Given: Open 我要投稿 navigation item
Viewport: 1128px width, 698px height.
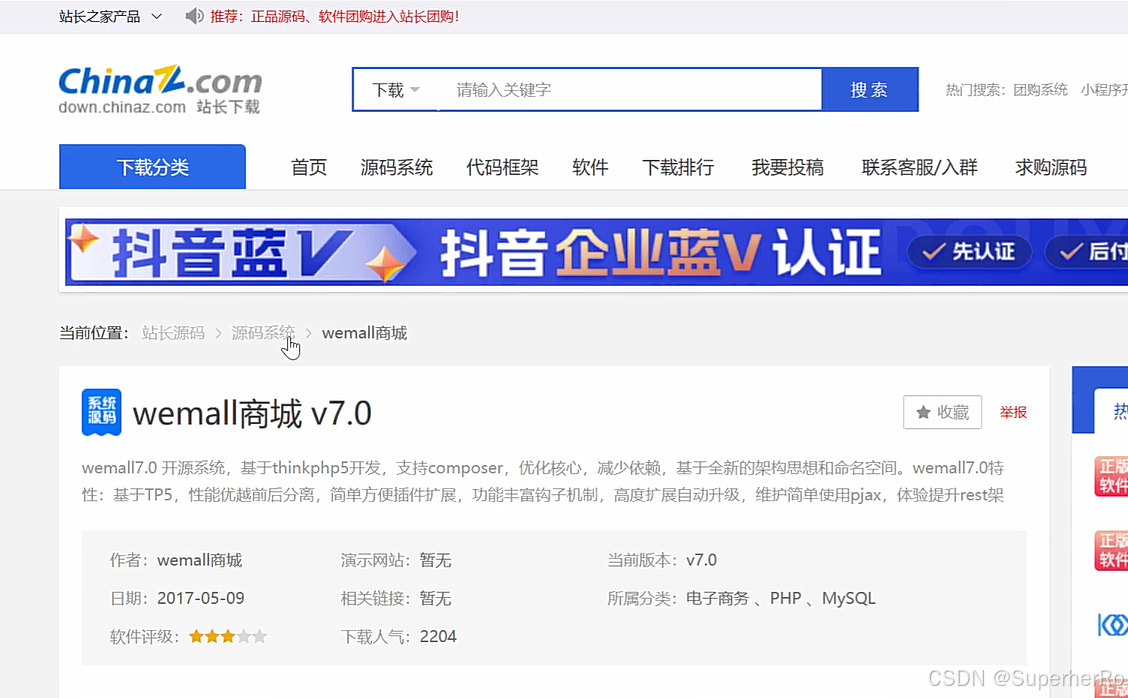Looking at the screenshot, I should pos(788,168).
